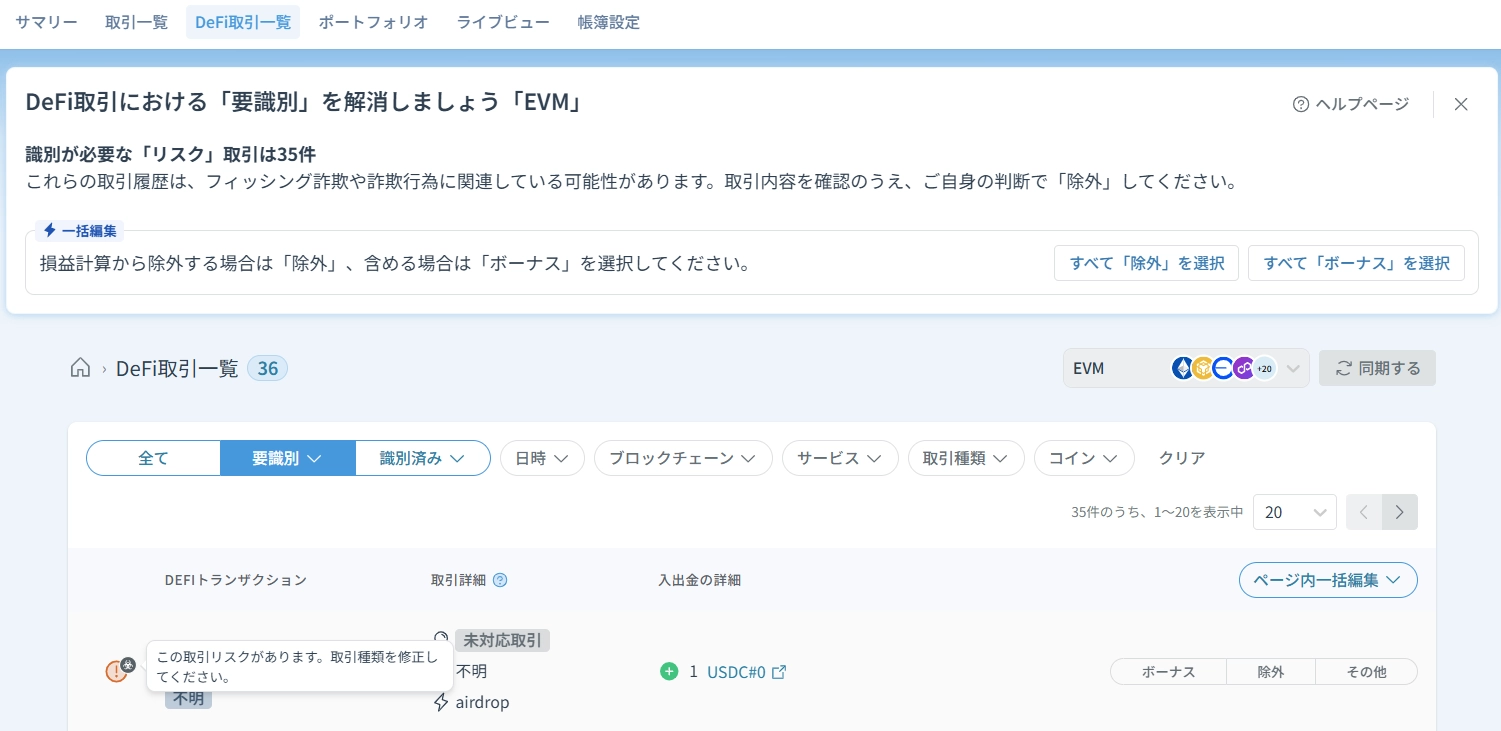Image resolution: width=1501 pixels, height=731 pixels.
Task: Click the blue Base chain icon
Action: (x=1223, y=368)
